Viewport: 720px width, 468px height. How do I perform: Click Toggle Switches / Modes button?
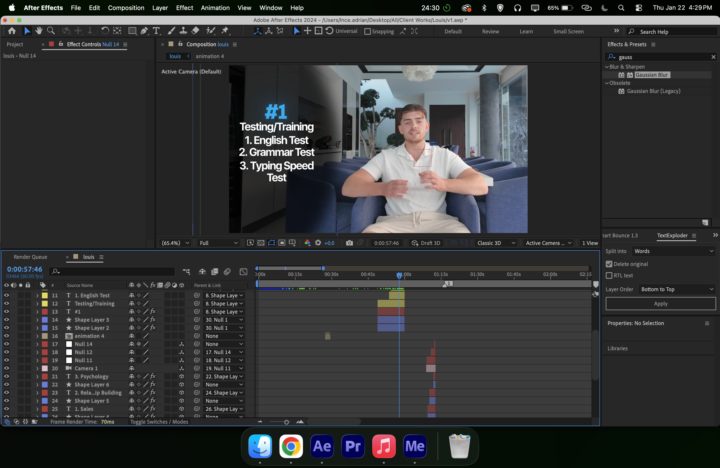159,422
